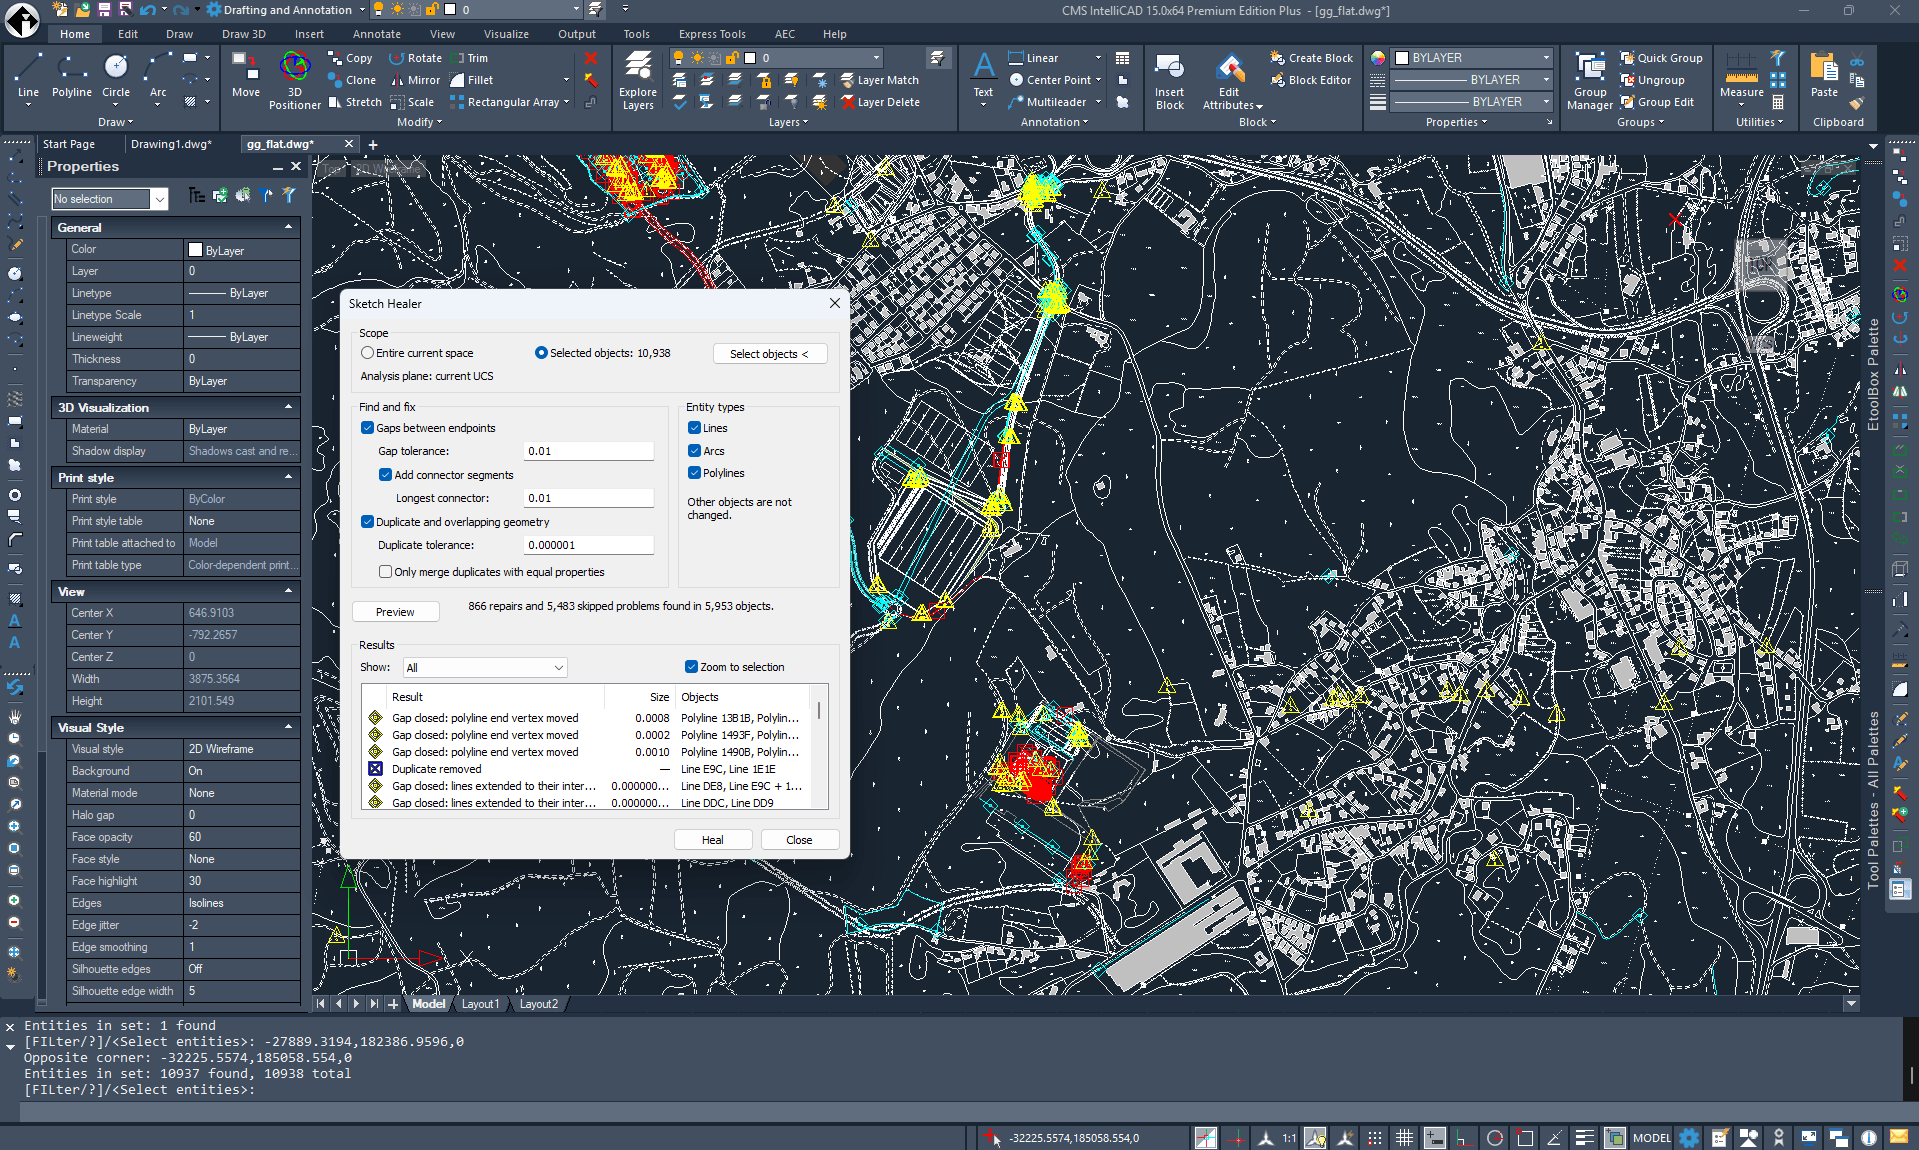This screenshot has height=1150, width=1919.
Task: Expand the Rectangular Array dropdown arrow
Action: [x=567, y=102]
